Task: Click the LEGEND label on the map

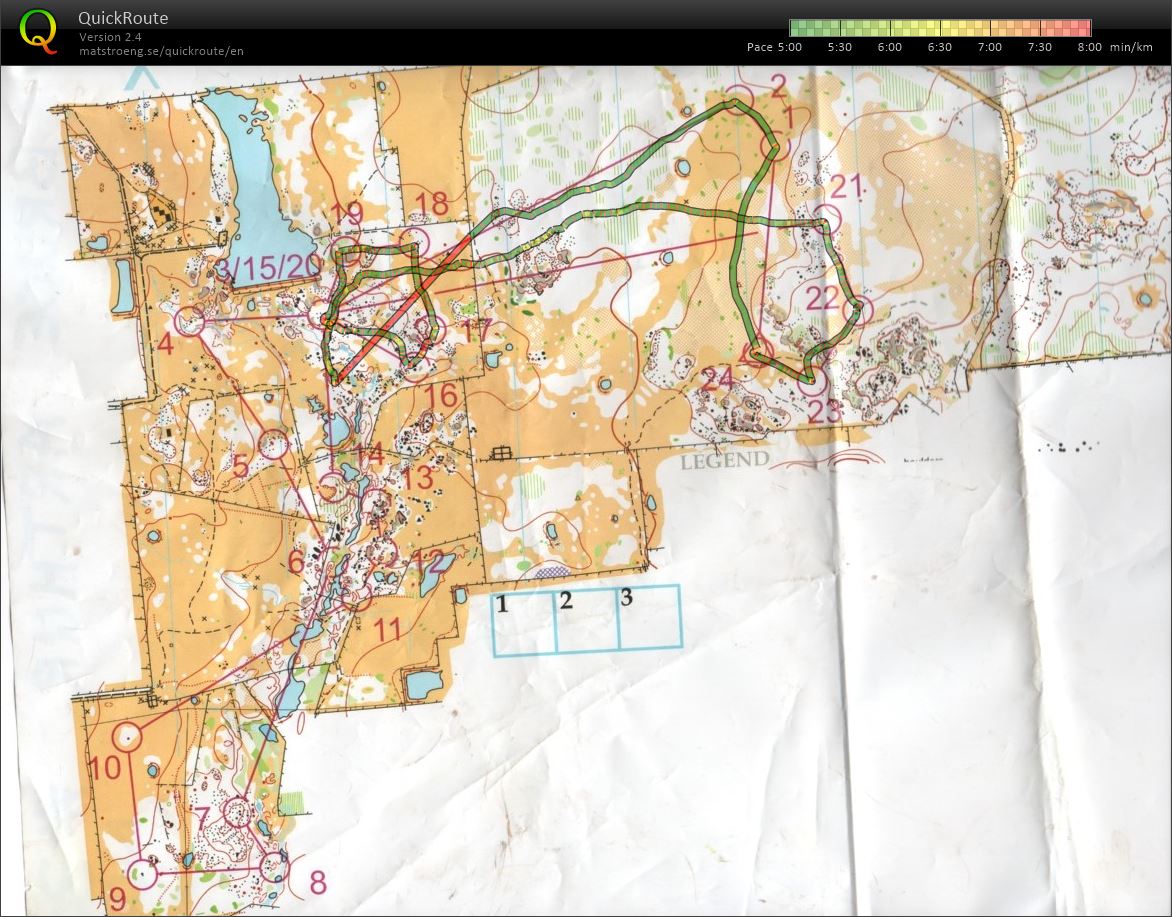Action: [724, 462]
